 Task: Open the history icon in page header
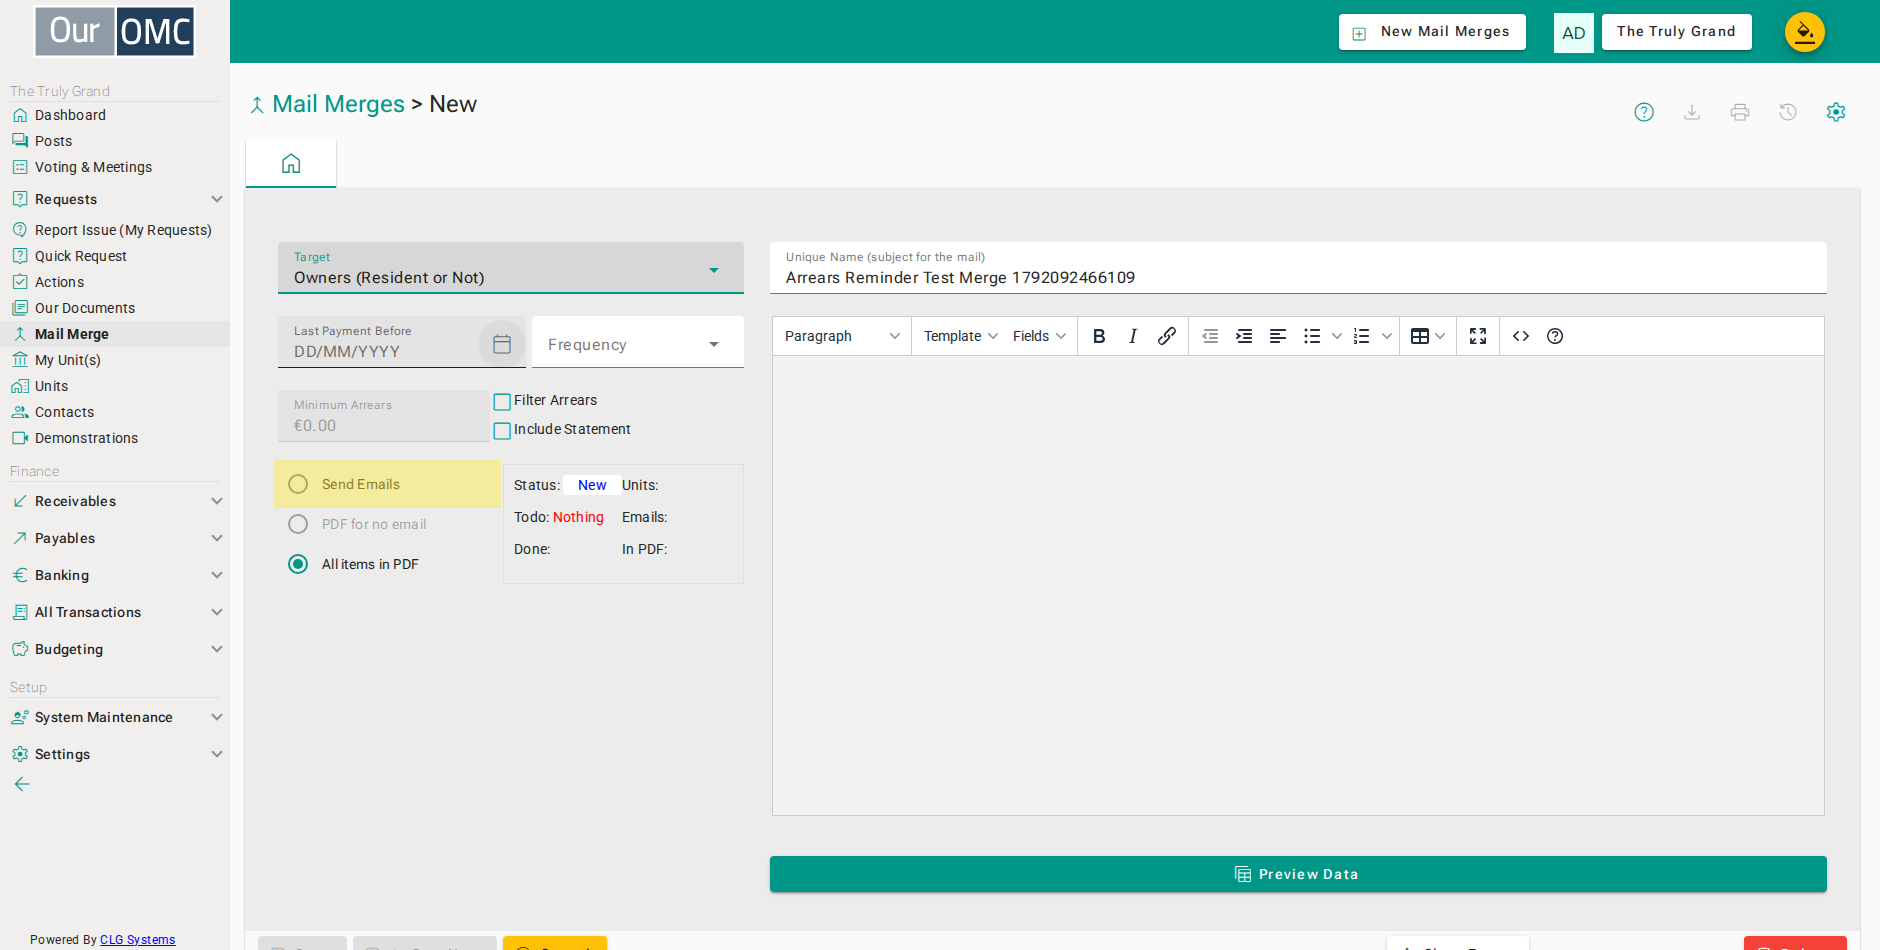pyautogui.click(x=1788, y=112)
